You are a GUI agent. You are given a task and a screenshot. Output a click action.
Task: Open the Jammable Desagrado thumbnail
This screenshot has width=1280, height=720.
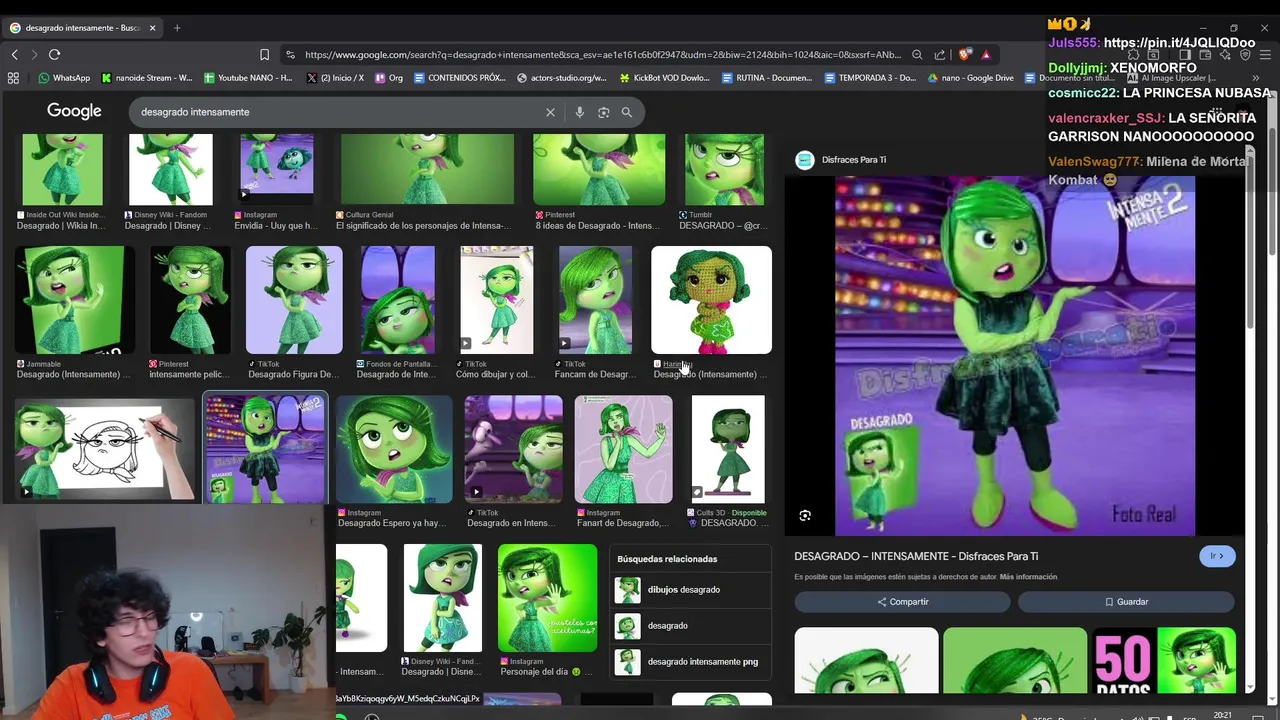click(x=74, y=300)
